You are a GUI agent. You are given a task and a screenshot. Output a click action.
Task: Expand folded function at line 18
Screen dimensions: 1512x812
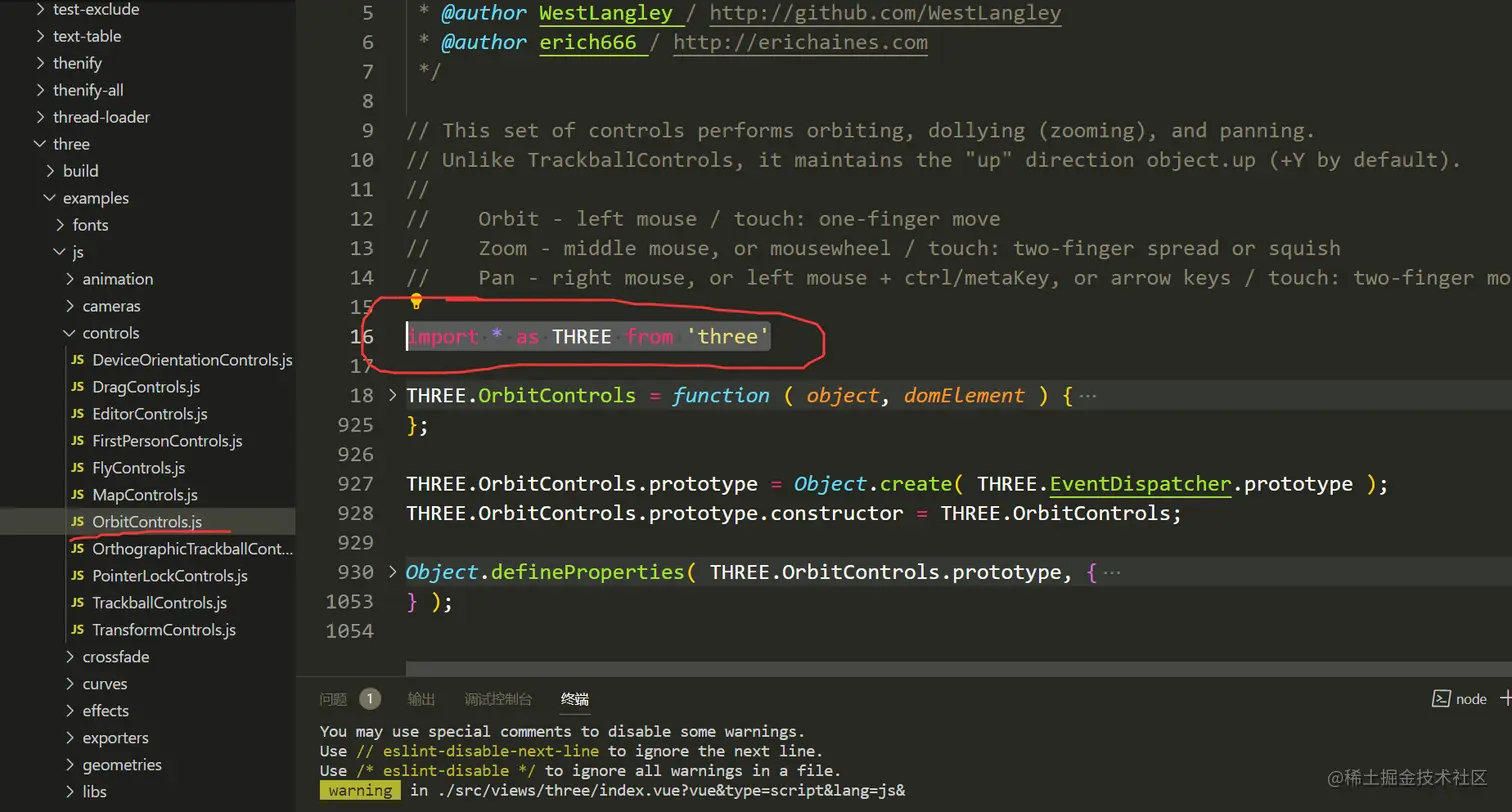[392, 395]
